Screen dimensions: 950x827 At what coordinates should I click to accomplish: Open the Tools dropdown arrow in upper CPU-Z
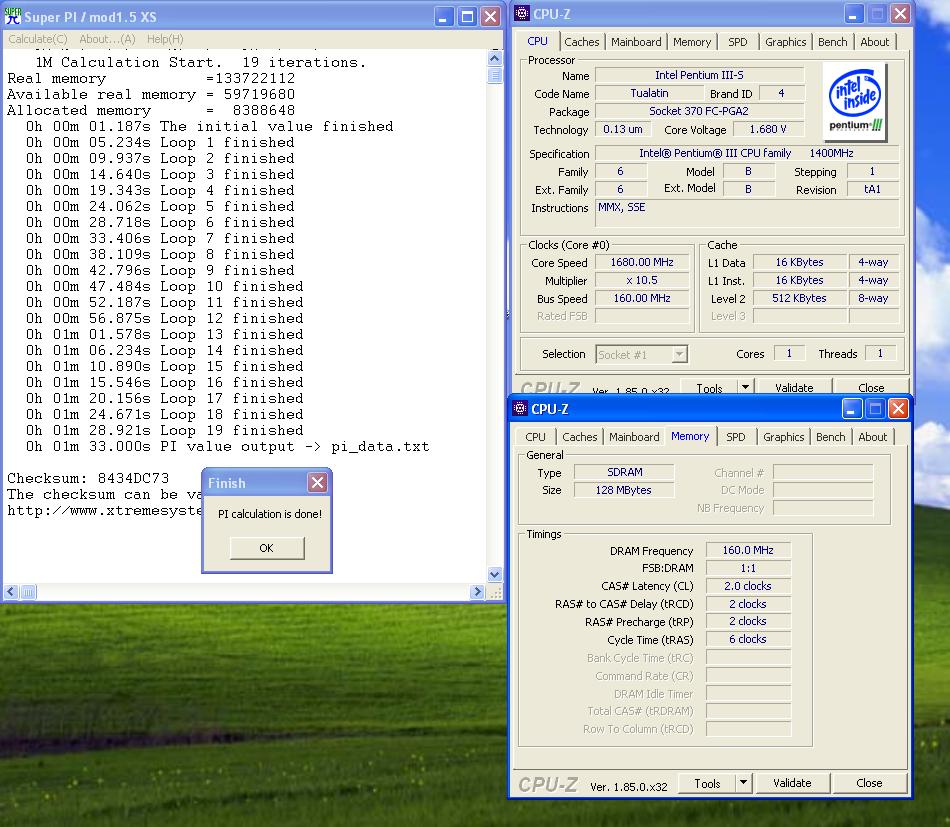point(745,387)
